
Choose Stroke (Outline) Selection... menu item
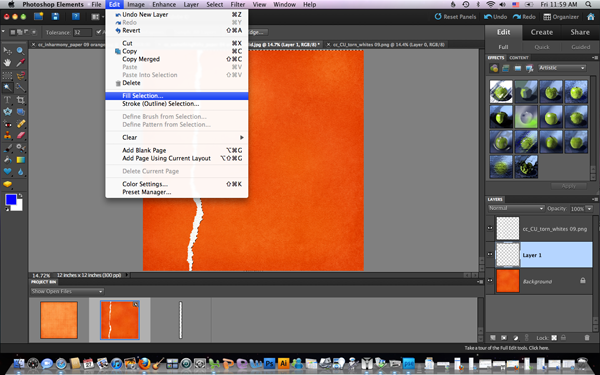point(177,104)
